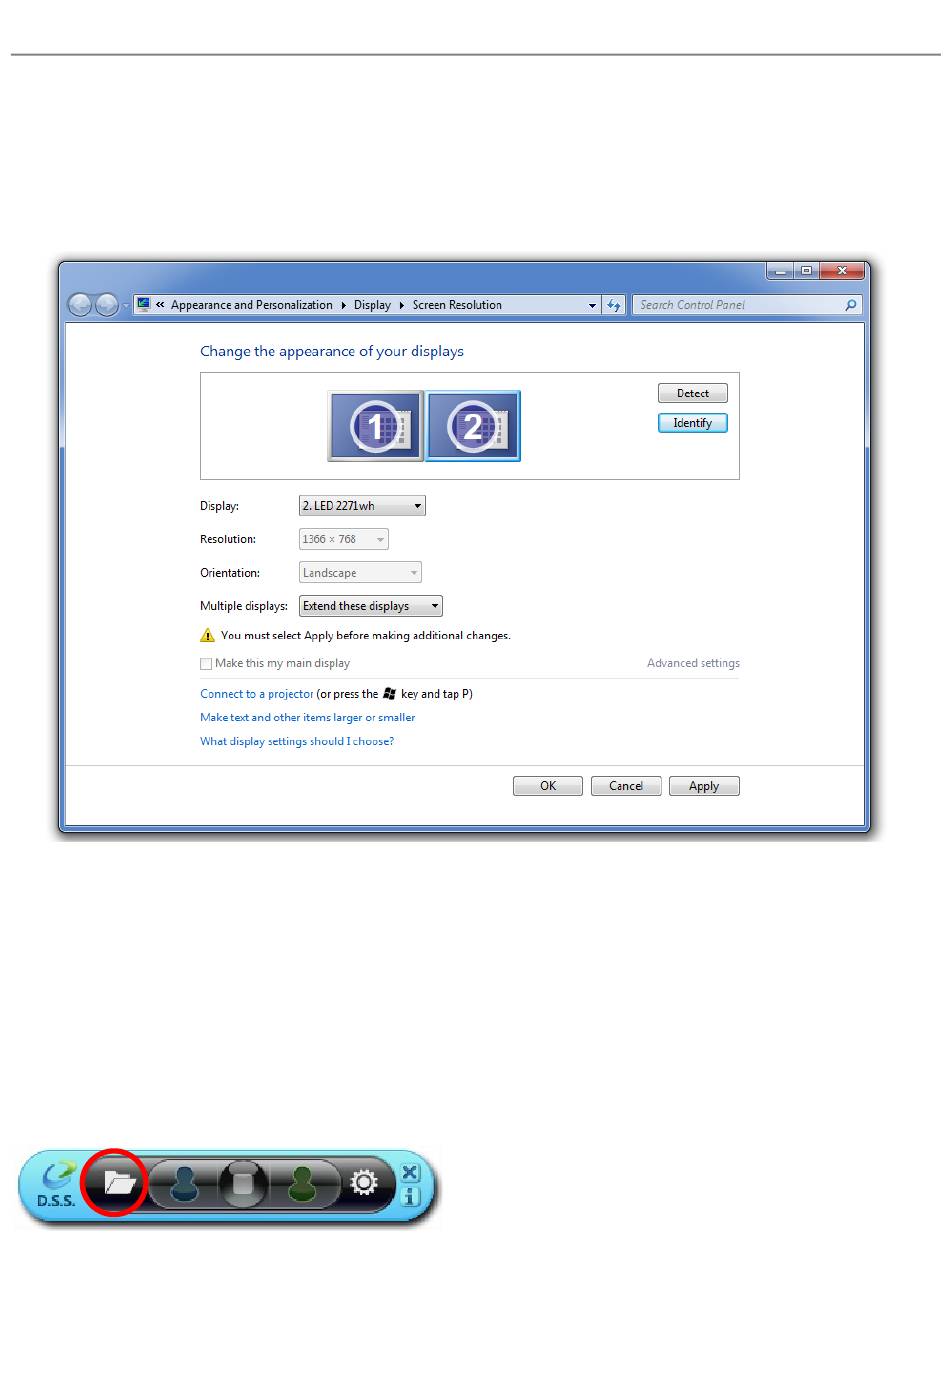Select monitor 1 thumbnail
The width and height of the screenshot is (950, 1387).
(x=375, y=426)
